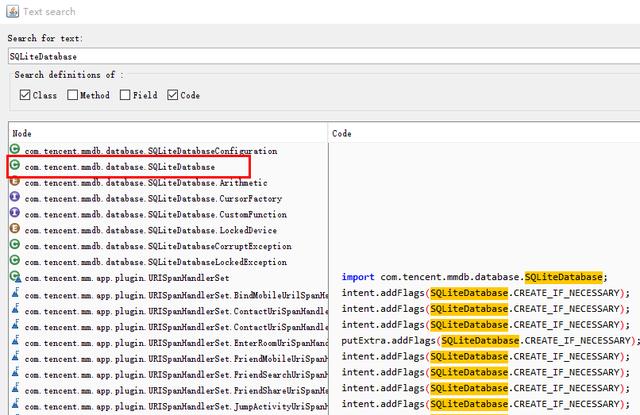Screen dimensions: 640x415
Task: Select the JumpActivityUriSpanHandler result row
Action: click(x=168, y=406)
